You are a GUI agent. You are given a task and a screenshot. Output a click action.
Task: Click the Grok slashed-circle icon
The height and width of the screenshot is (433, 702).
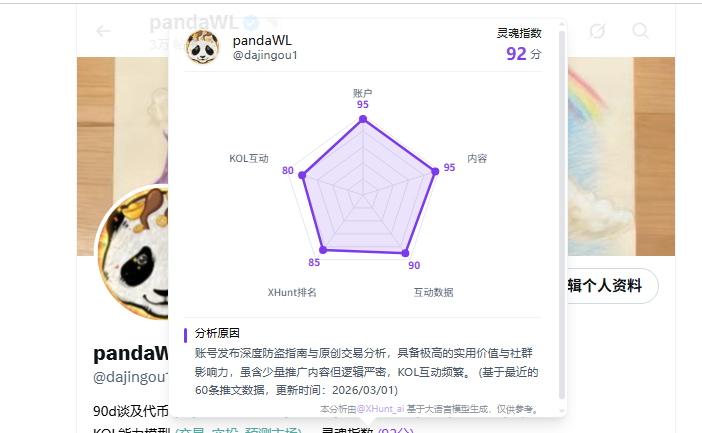tap(597, 31)
